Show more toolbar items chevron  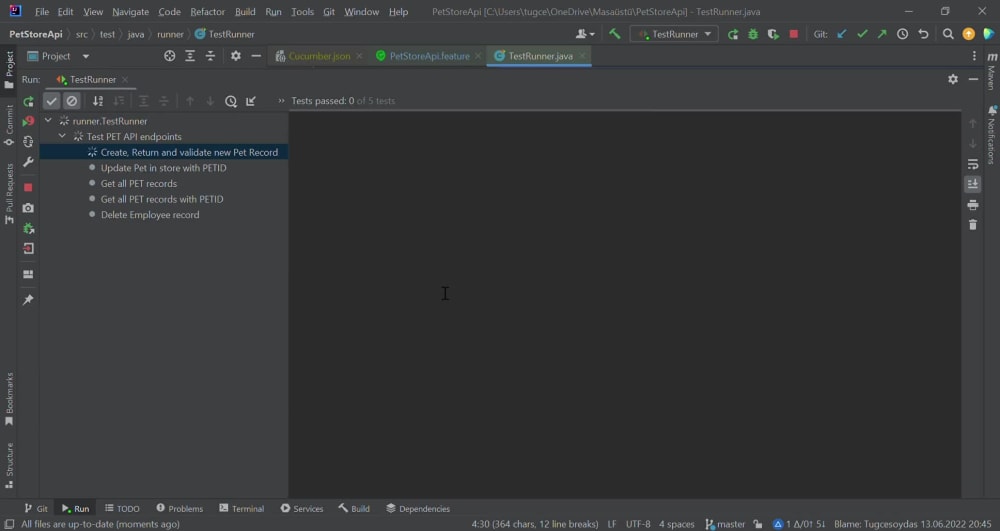(281, 101)
